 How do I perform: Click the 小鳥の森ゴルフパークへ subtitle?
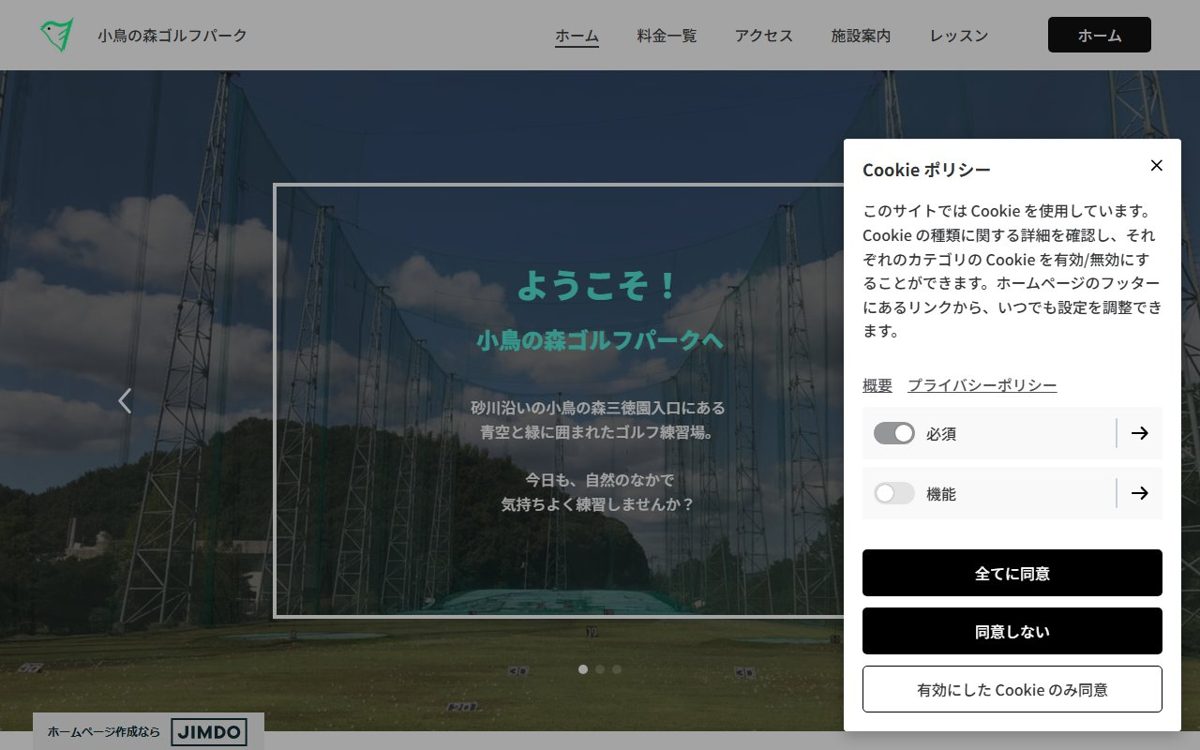[599, 340]
